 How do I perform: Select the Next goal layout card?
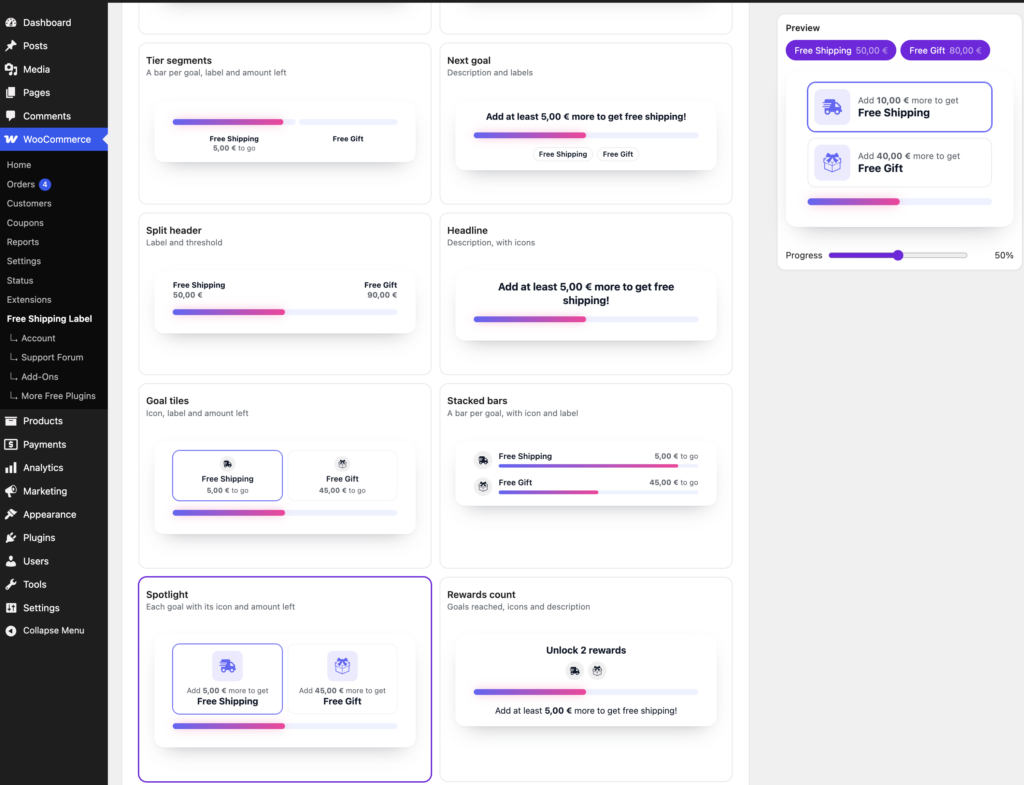tap(586, 123)
